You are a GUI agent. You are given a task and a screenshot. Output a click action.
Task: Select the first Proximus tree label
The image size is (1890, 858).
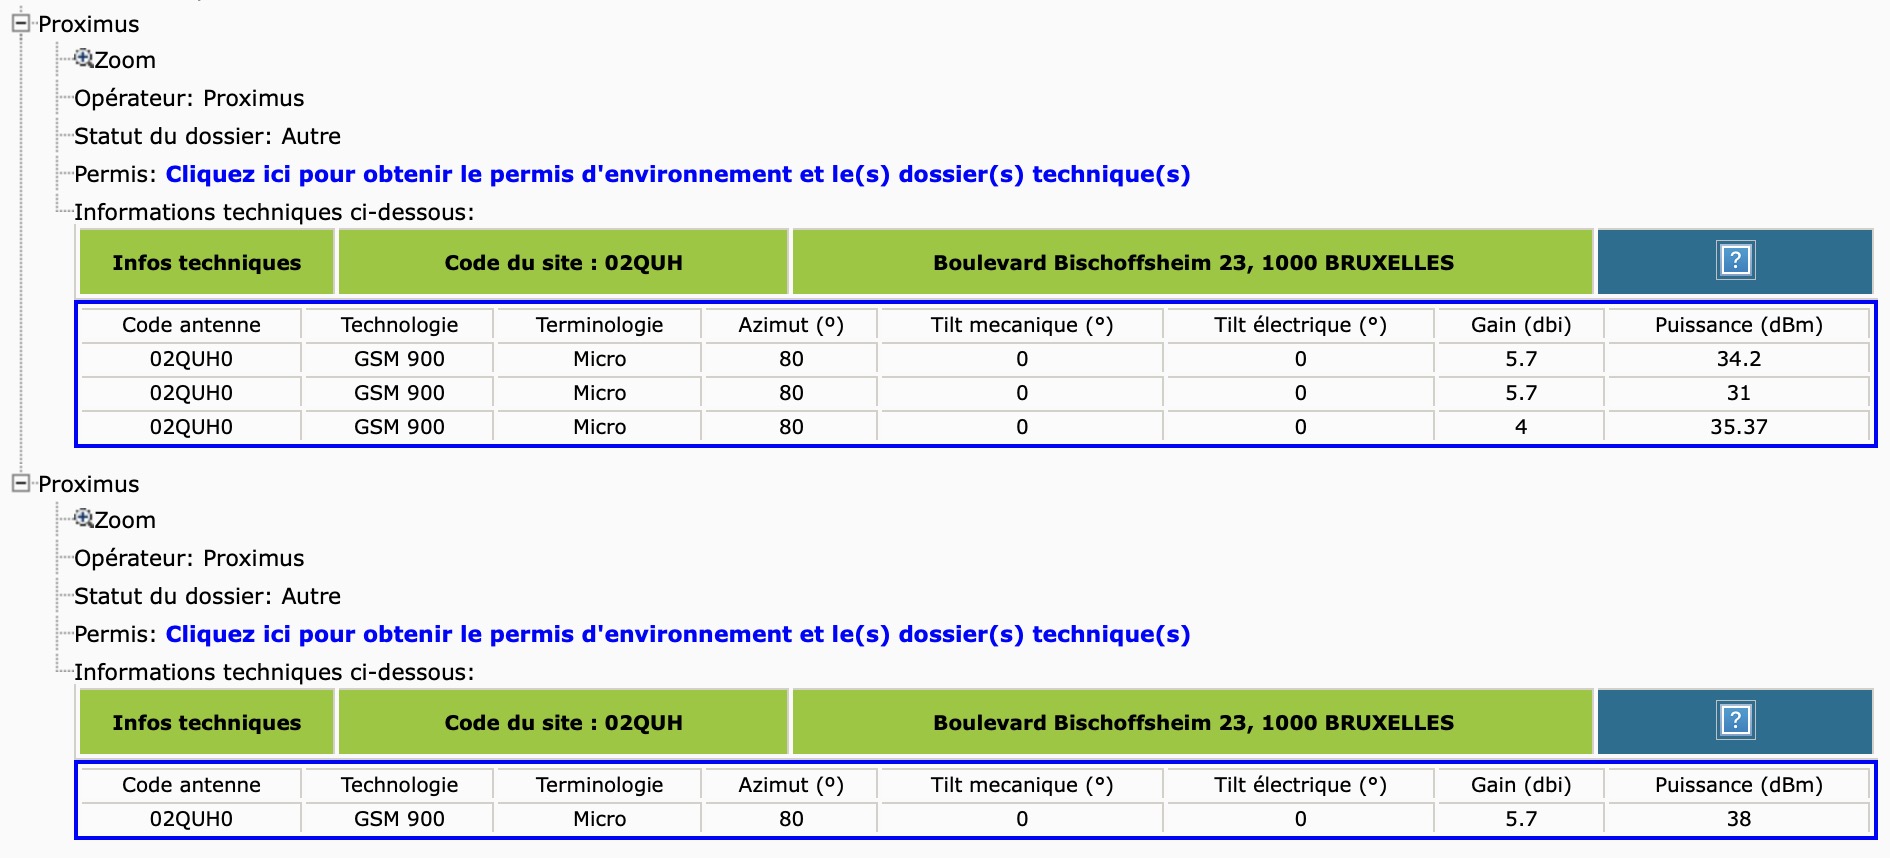[89, 24]
